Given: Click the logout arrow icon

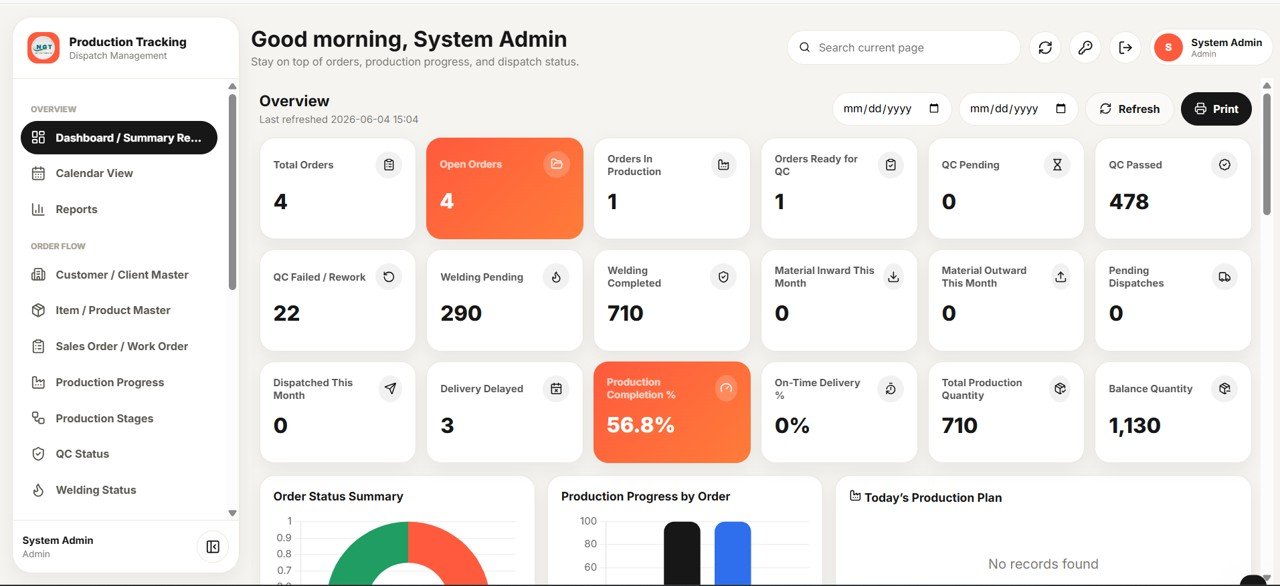Looking at the screenshot, I should tap(1125, 47).
